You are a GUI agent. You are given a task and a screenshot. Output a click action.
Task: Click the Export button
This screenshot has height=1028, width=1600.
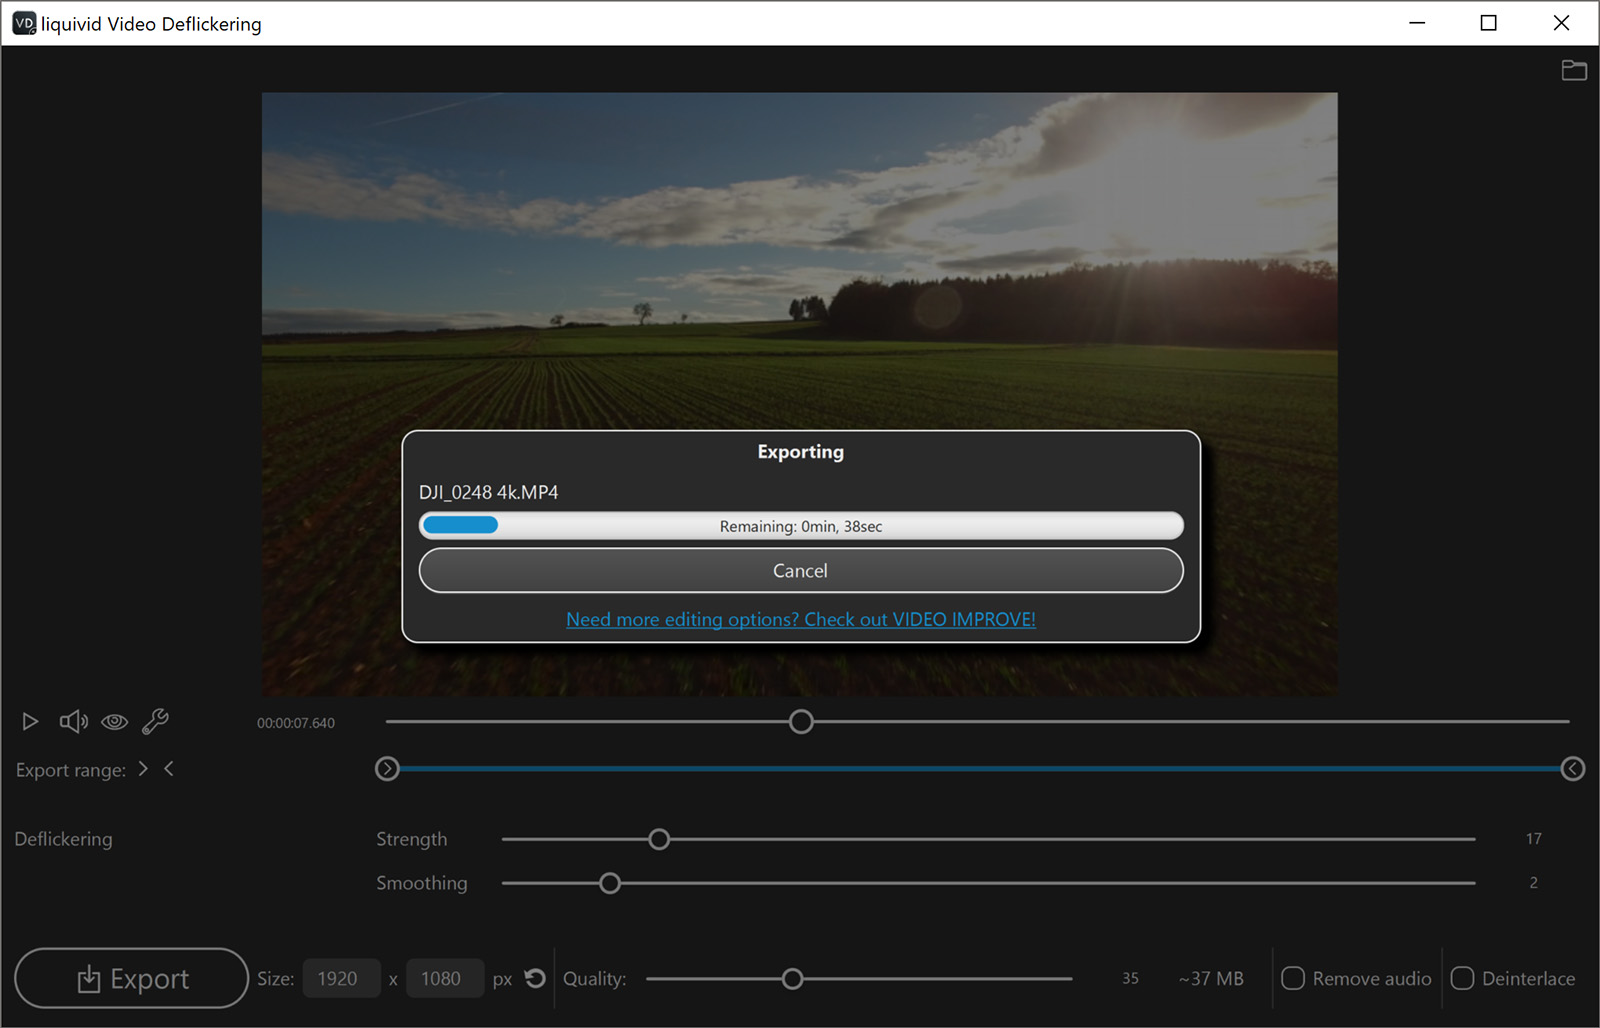tap(131, 978)
